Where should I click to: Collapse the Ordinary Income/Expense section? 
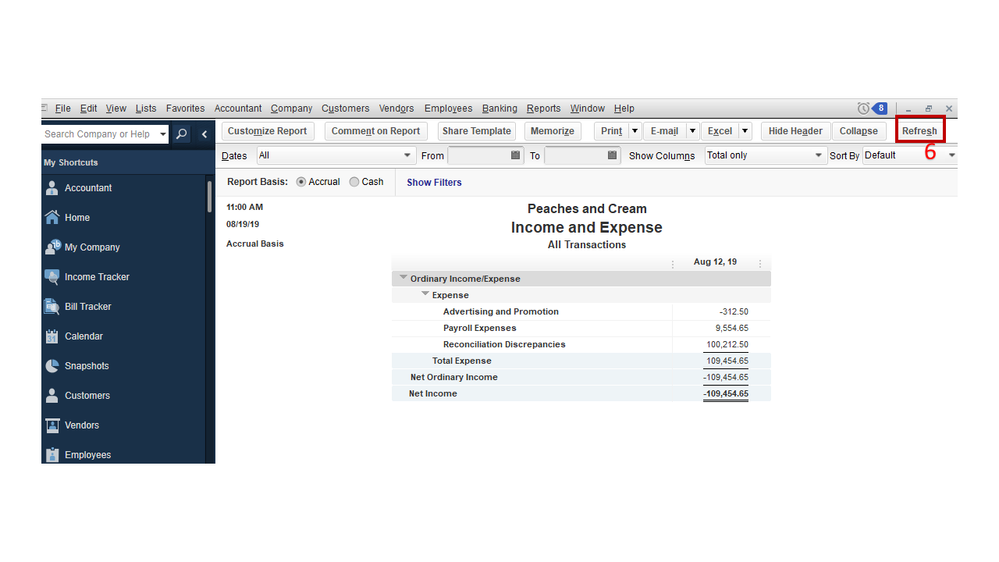pos(403,278)
